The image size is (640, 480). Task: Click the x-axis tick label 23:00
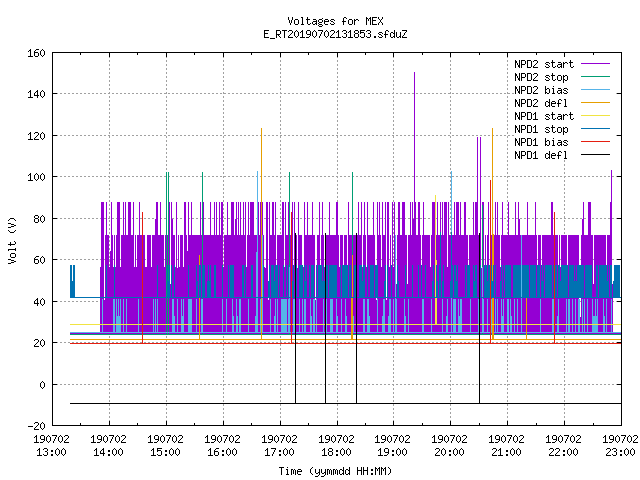[620, 452]
